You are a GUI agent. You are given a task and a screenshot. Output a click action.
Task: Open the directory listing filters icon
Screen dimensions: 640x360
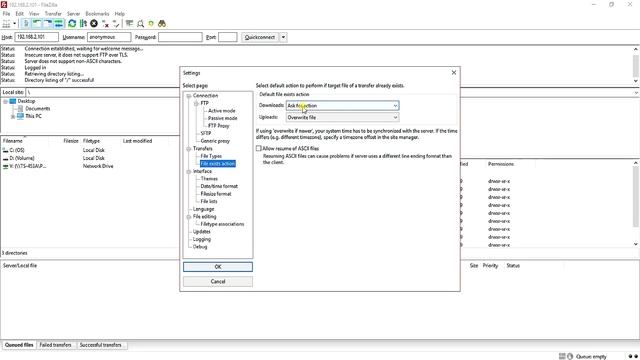coord(129,24)
